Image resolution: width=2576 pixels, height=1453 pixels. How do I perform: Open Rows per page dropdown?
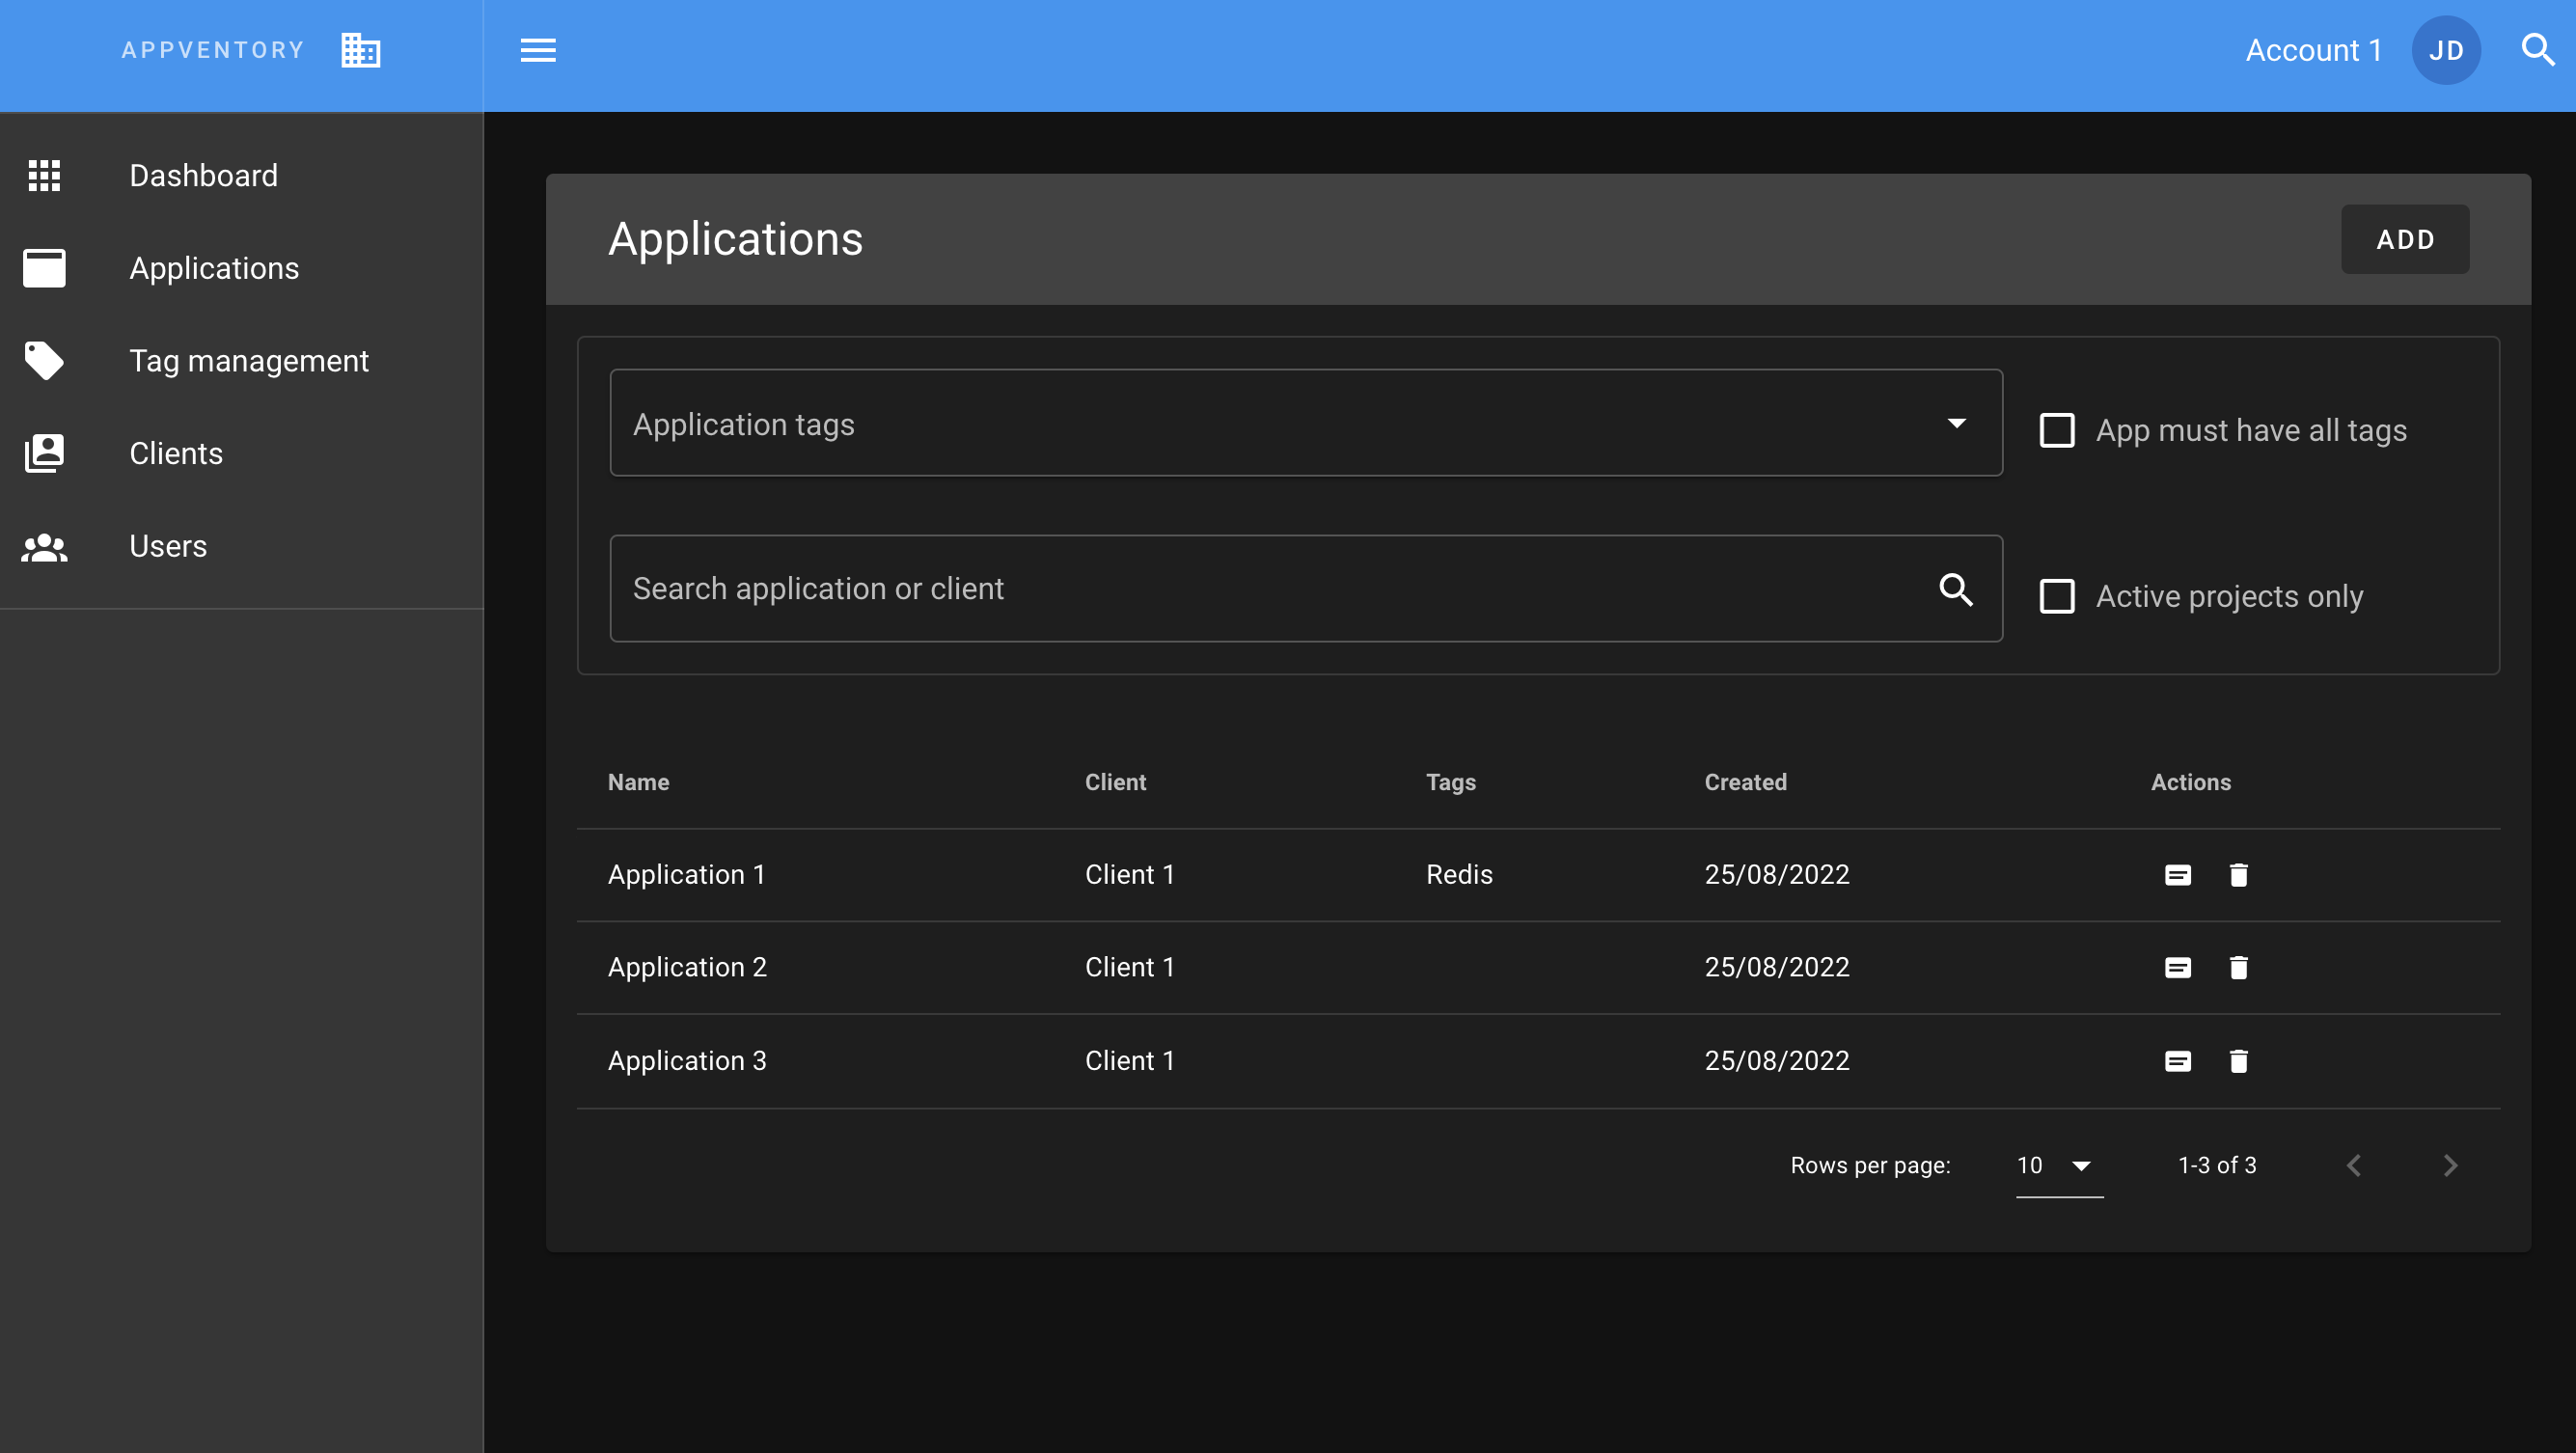[x=2058, y=1165]
